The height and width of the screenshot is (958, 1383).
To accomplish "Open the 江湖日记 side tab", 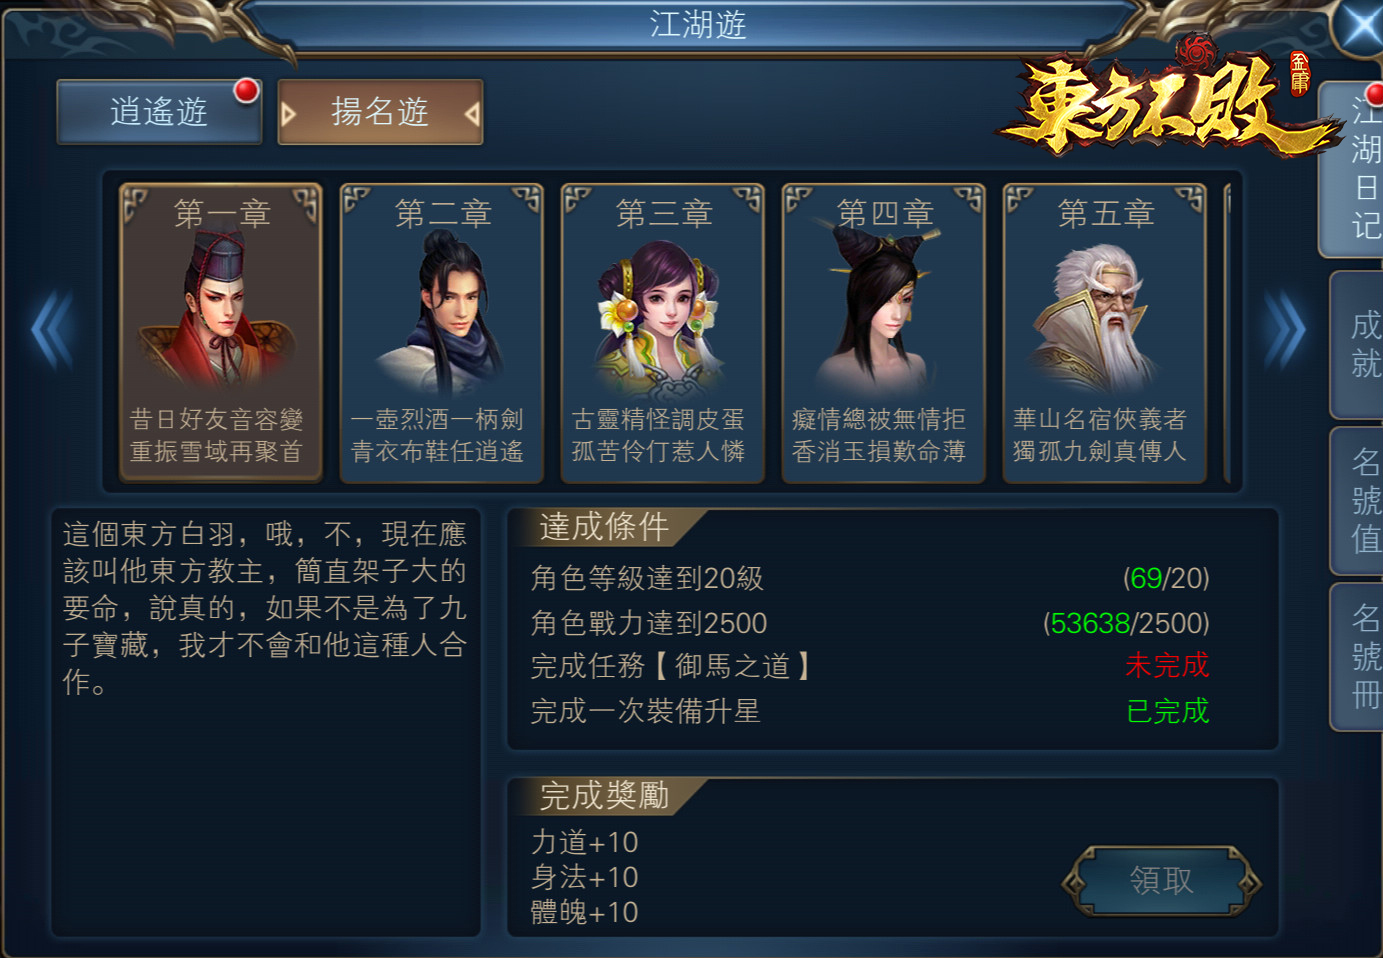I will click(1359, 170).
